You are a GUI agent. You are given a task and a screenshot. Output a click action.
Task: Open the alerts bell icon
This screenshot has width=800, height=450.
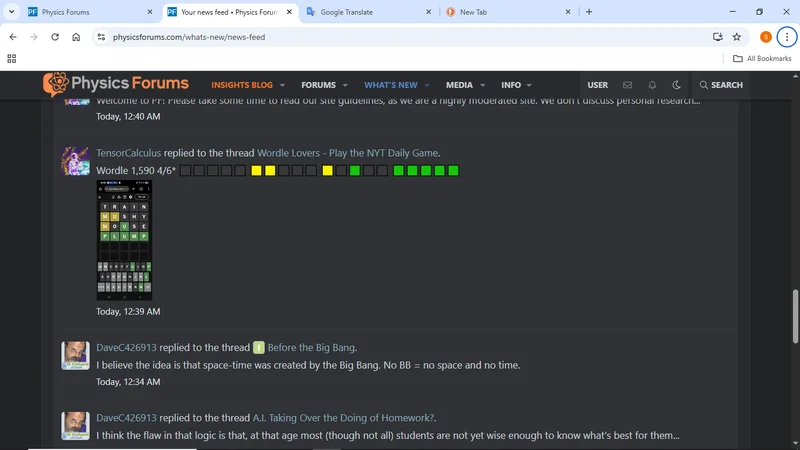point(652,85)
